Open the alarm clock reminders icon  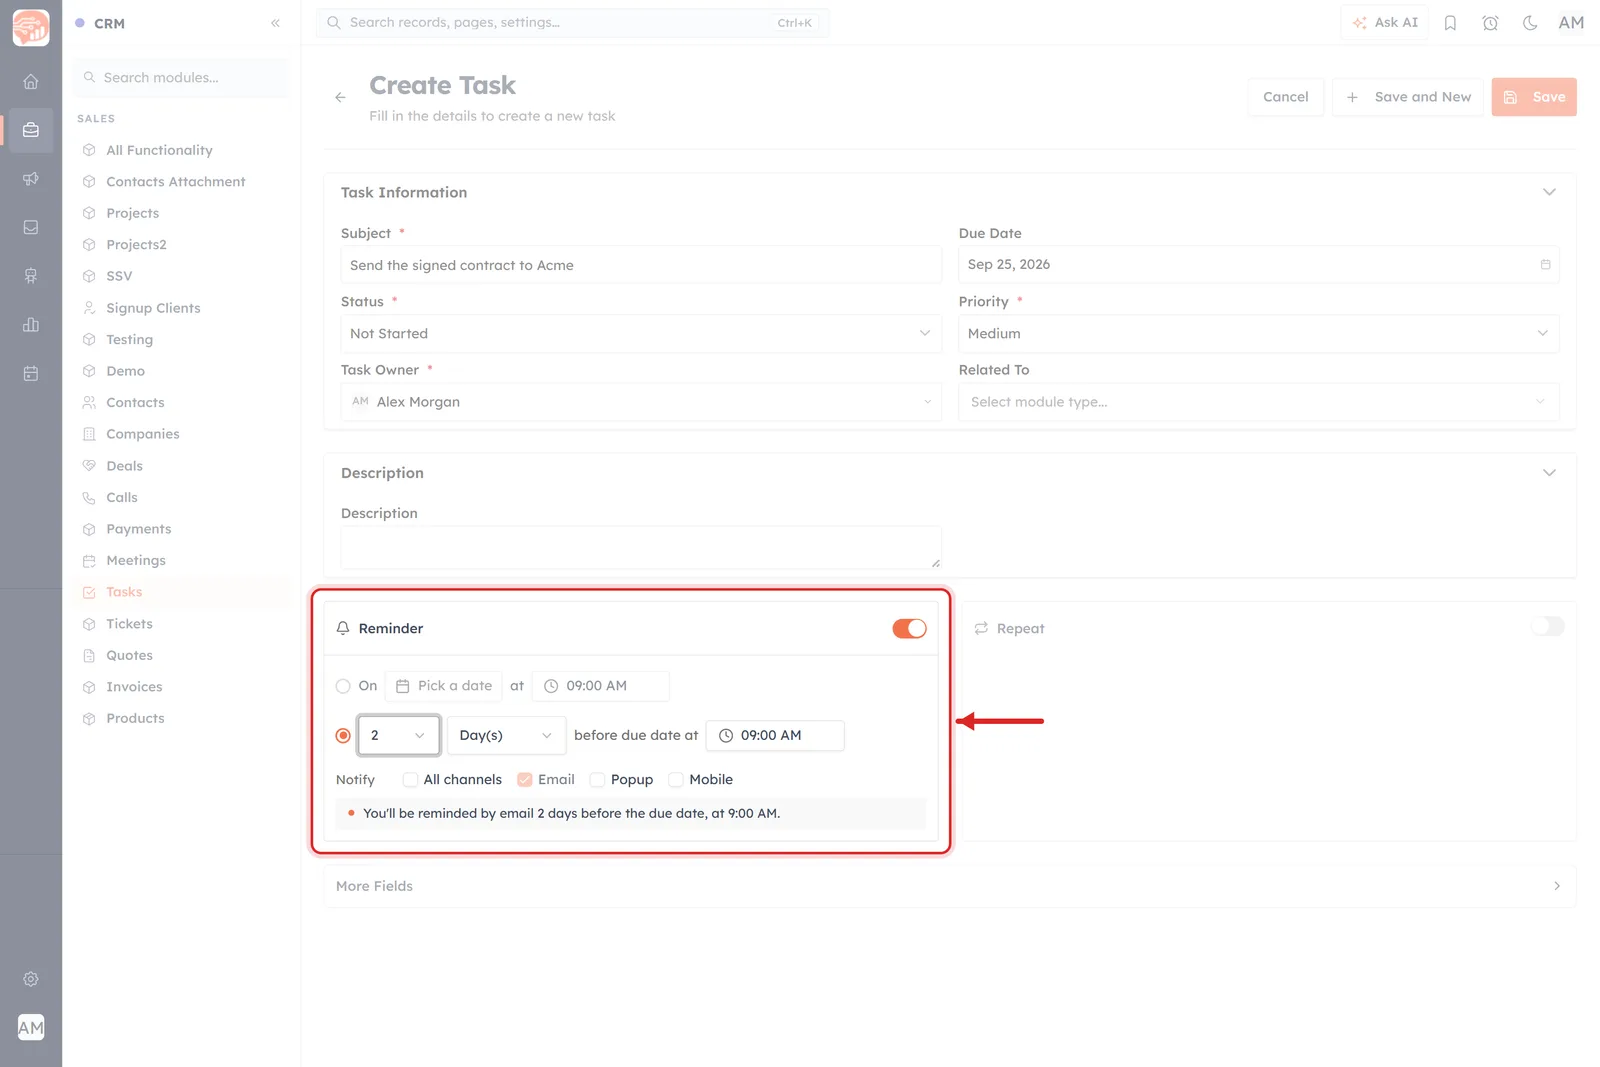[x=1490, y=23]
